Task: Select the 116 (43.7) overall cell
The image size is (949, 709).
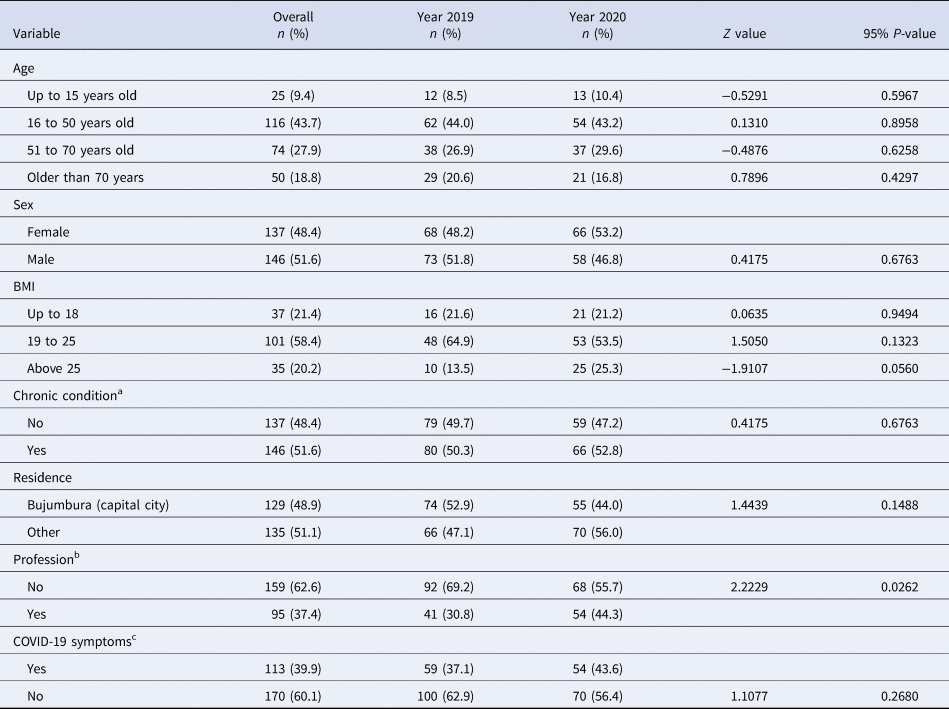Action: (x=293, y=123)
